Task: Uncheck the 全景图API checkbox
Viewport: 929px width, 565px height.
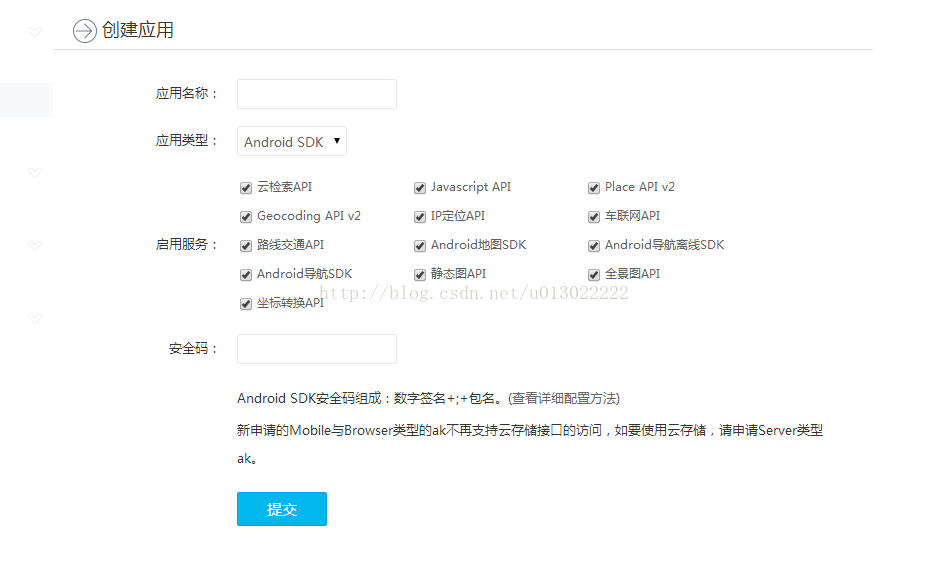Action: click(594, 275)
